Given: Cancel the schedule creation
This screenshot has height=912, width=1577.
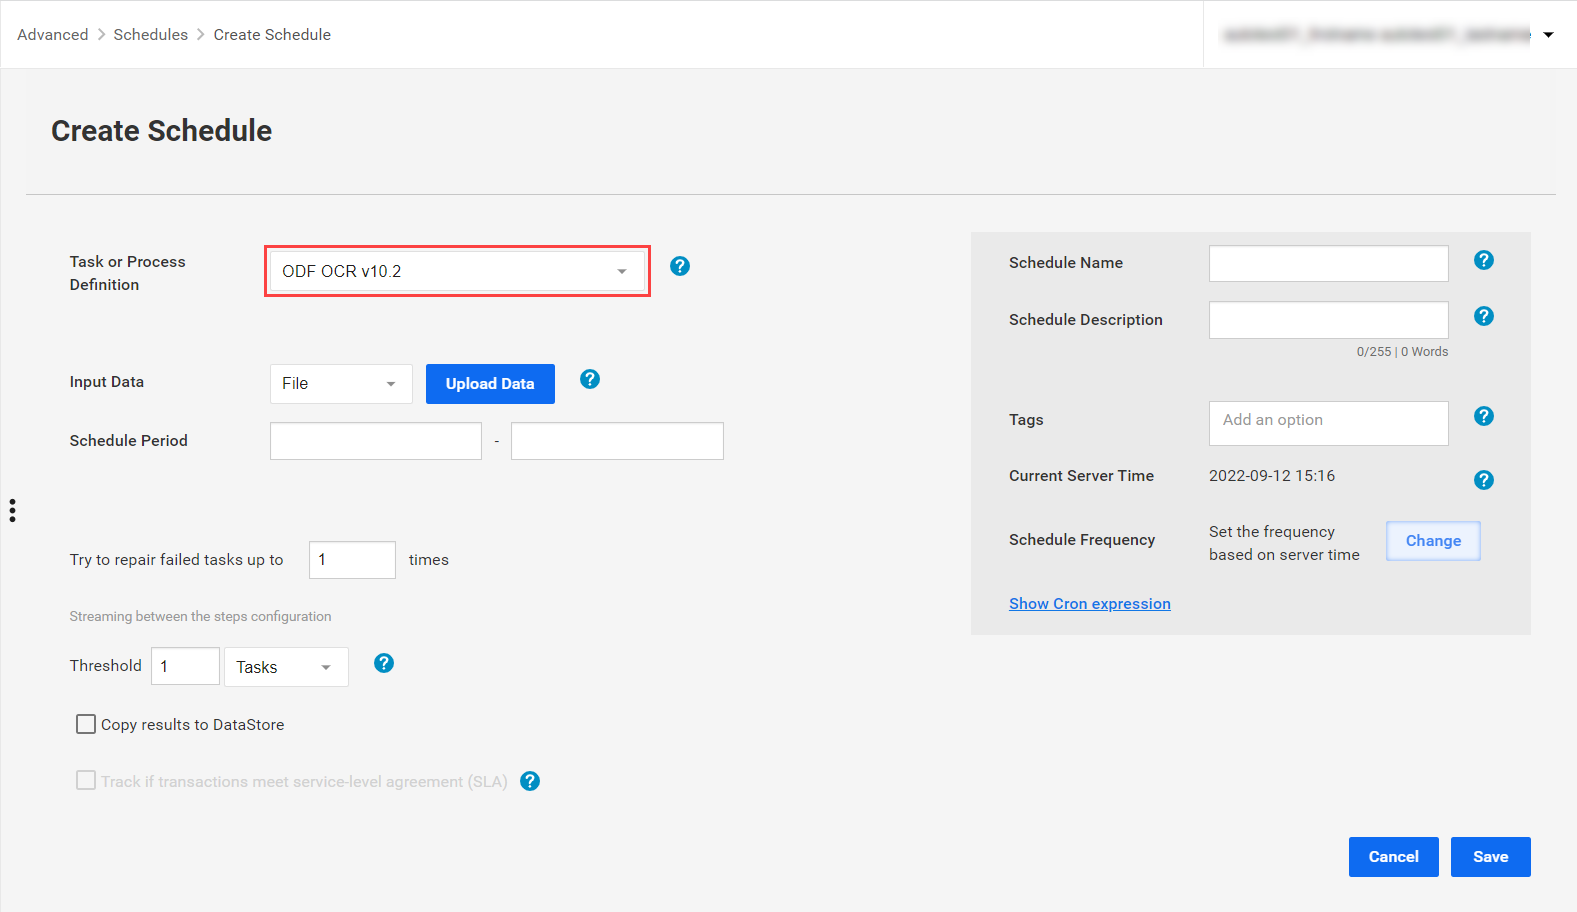Looking at the screenshot, I should tap(1394, 857).
